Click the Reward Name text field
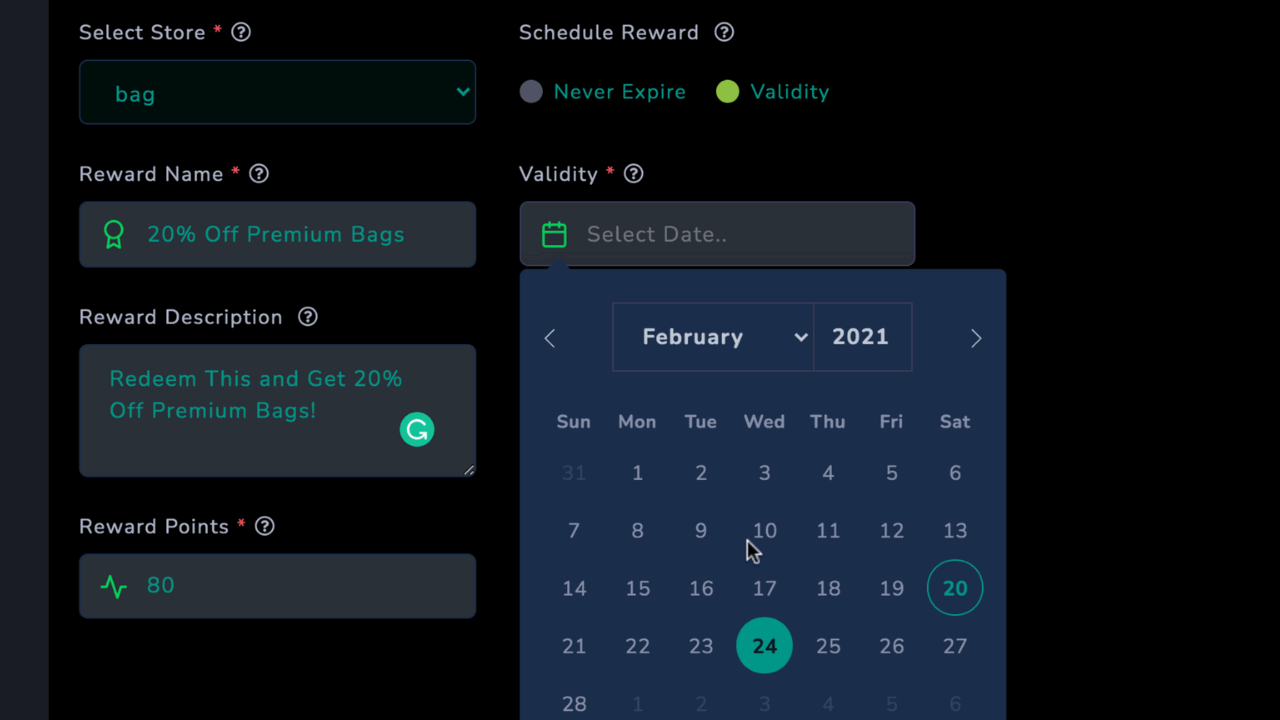This screenshot has height=720, width=1280. pos(277,234)
